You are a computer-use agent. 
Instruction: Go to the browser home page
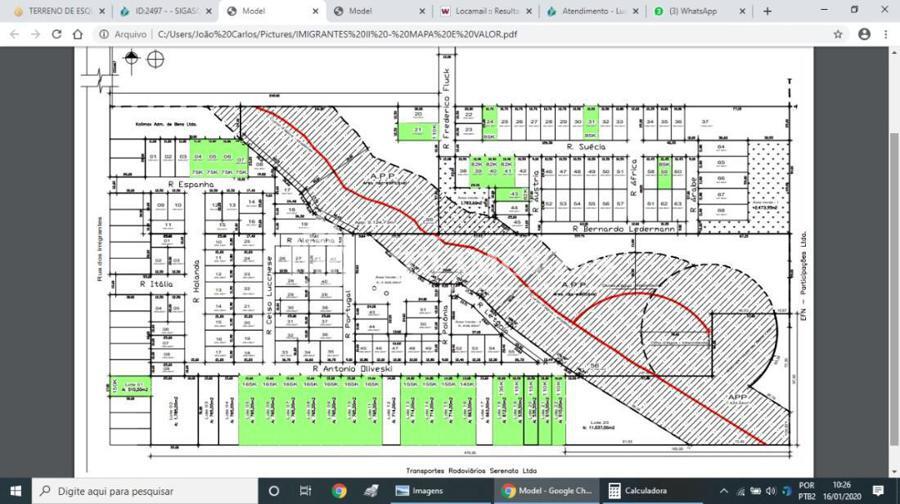click(x=78, y=34)
